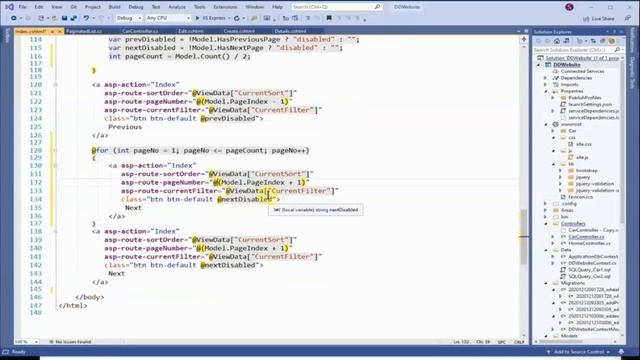Click the highlighted Solution Explorer toolbar icon

(611, 41)
